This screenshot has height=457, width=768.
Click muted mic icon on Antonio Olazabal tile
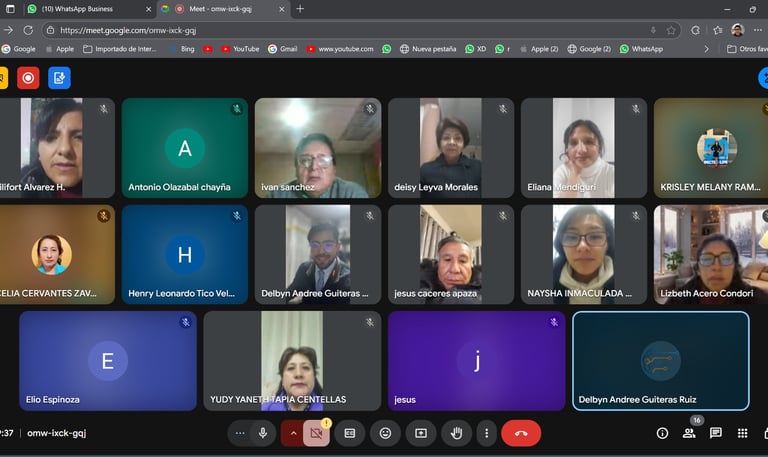click(x=237, y=109)
